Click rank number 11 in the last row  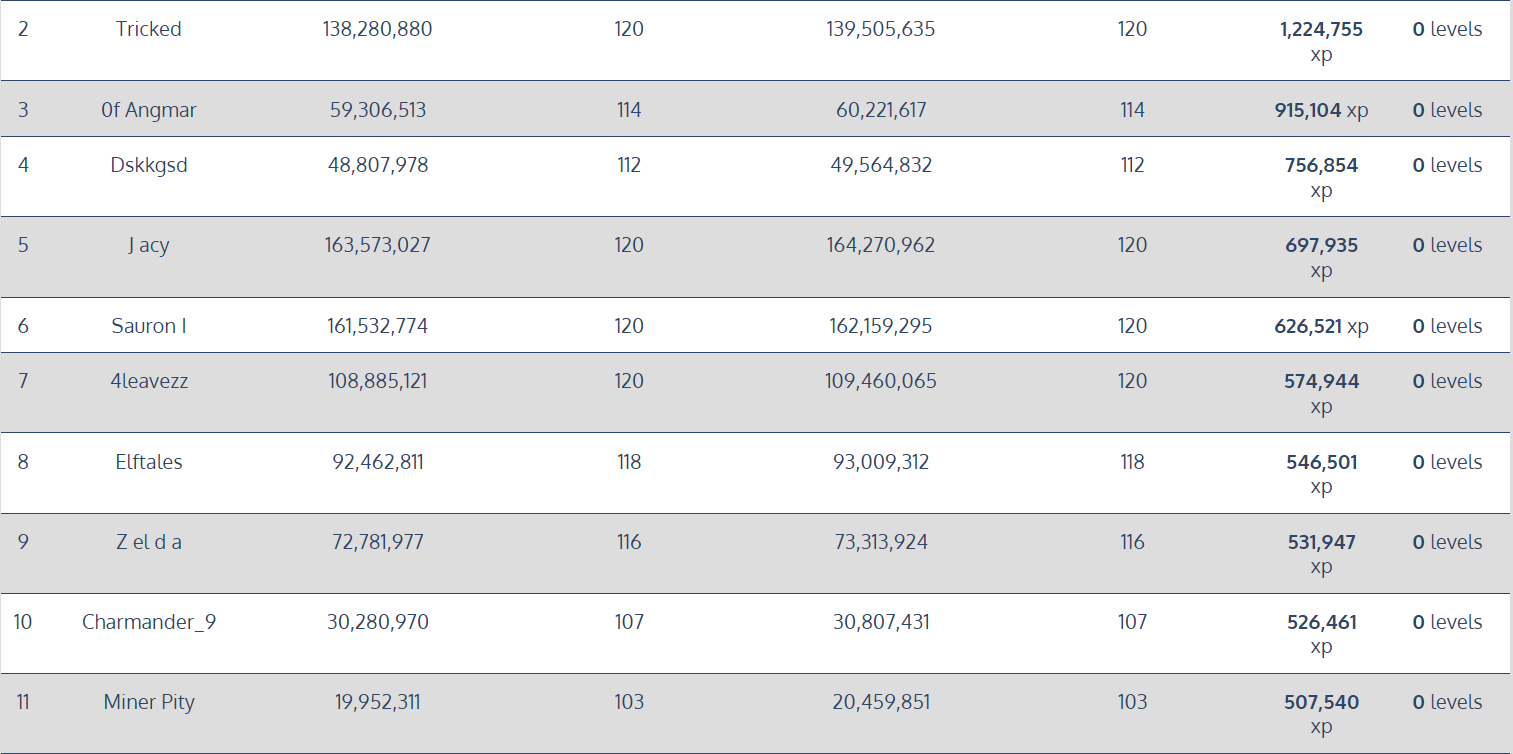(x=23, y=702)
